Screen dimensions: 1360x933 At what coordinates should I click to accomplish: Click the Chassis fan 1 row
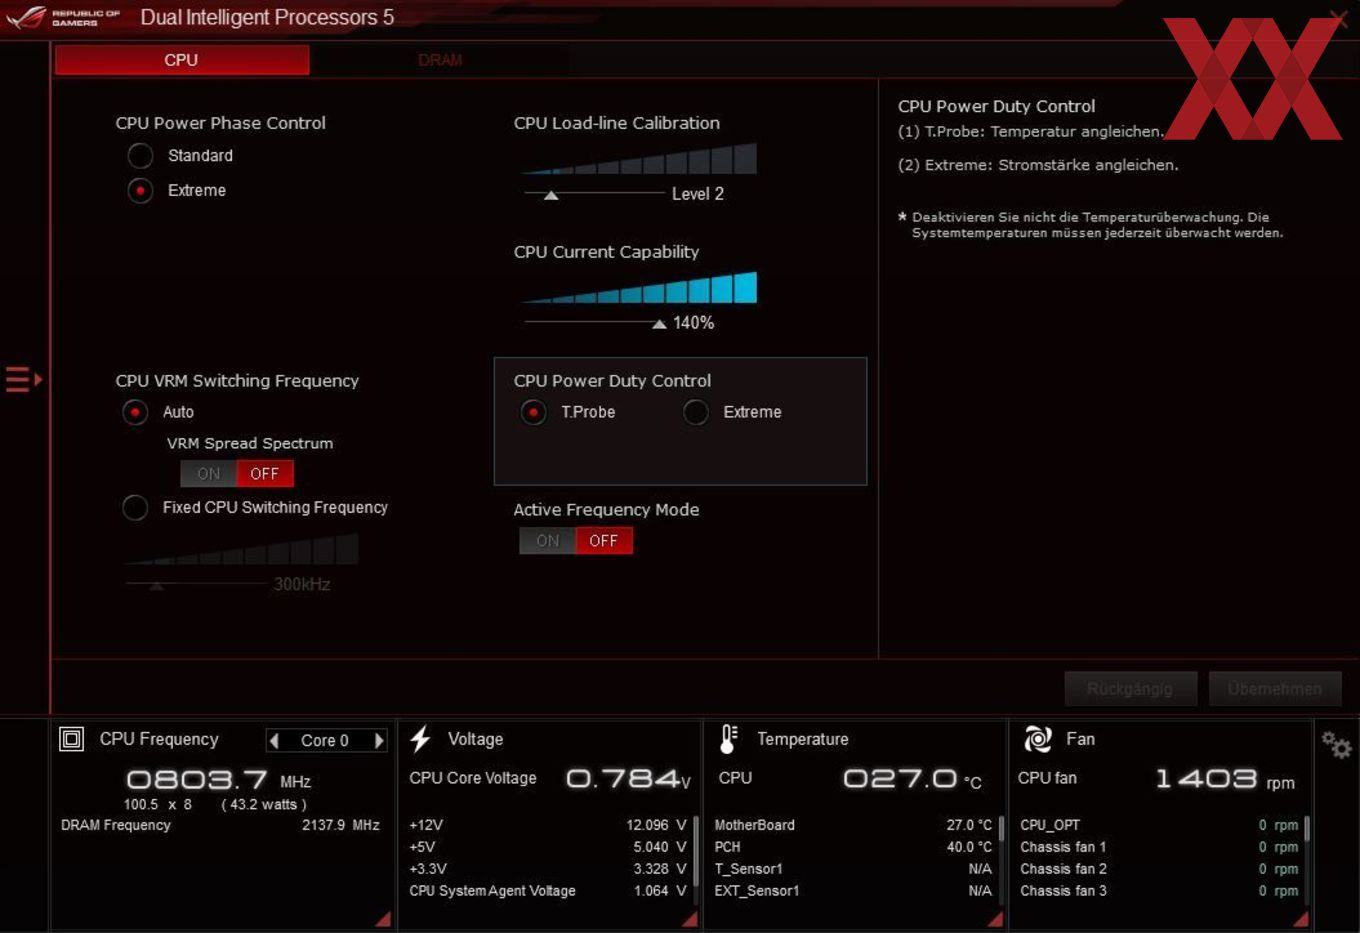click(1159, 847)
